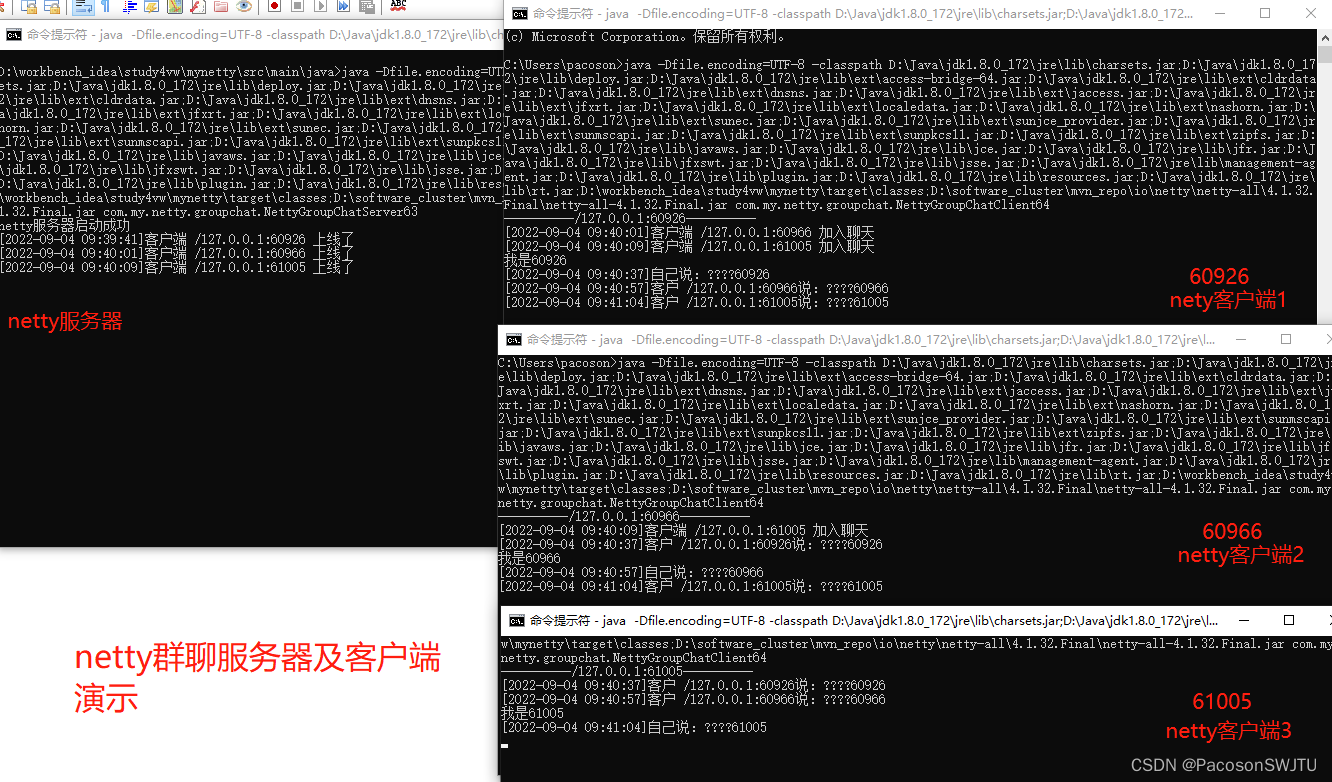
Task: Open preview using the eye icon
Action: (244, 9)
